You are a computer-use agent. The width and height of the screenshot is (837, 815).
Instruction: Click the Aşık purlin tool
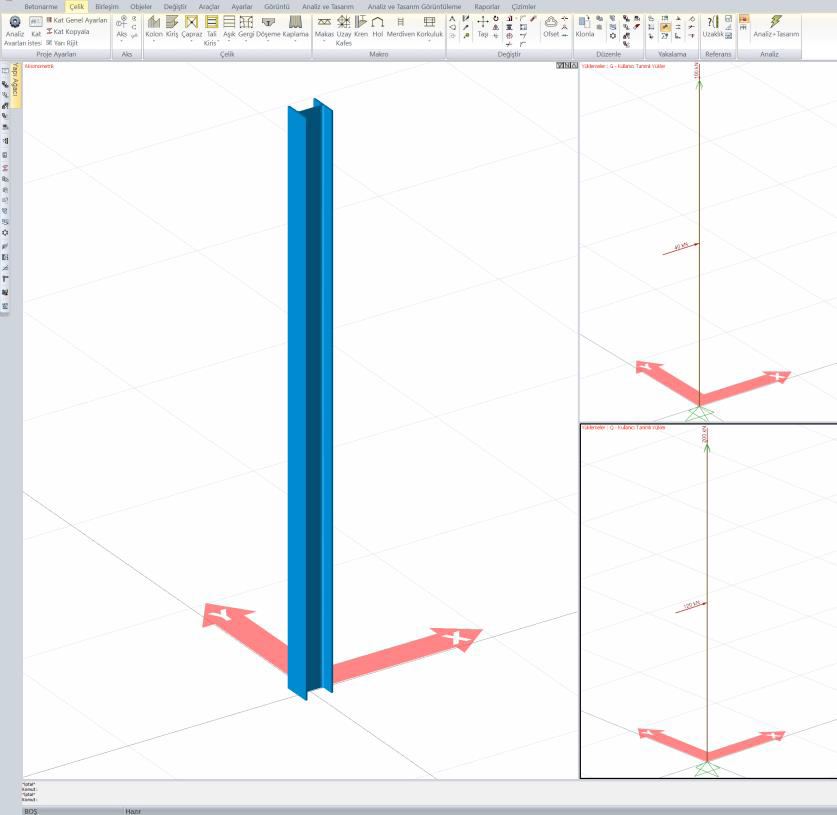tap(229, 26)
